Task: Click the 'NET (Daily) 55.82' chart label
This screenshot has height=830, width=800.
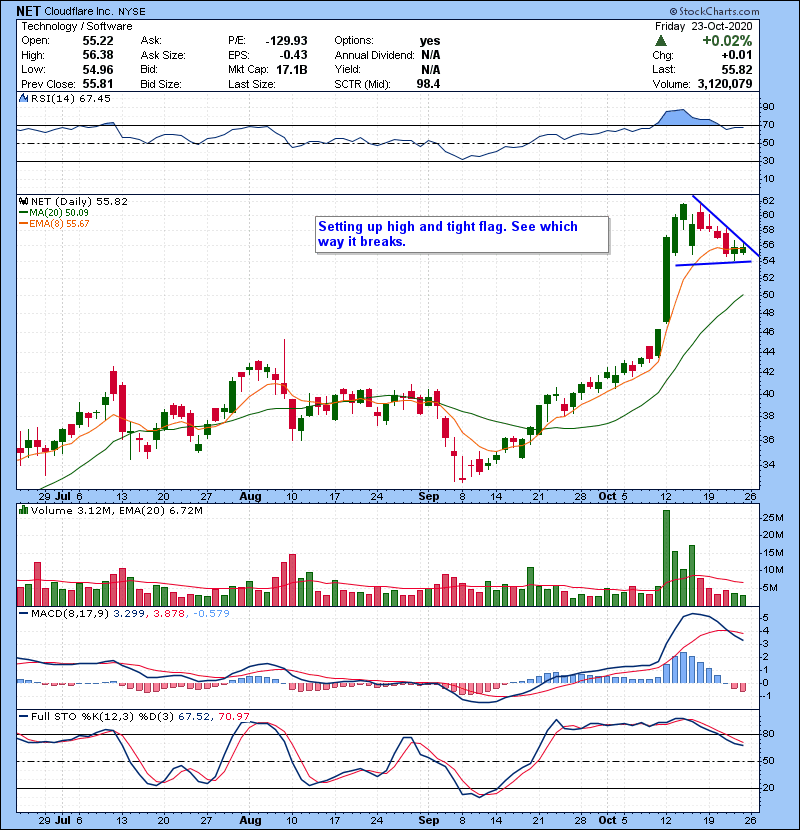Action: (x=79, y=201)
